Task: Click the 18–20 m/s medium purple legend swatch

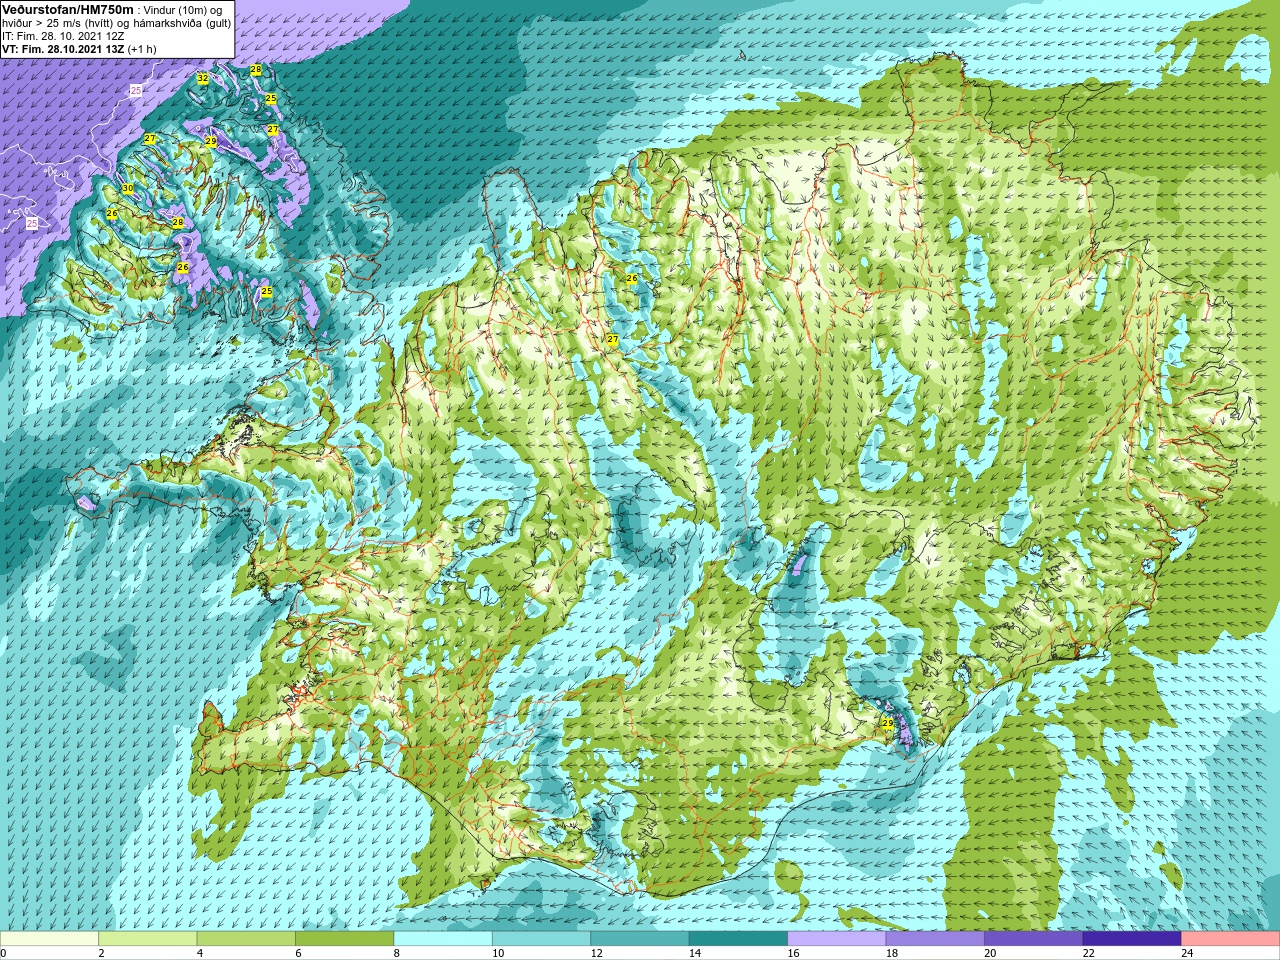Action: point(935,939)
